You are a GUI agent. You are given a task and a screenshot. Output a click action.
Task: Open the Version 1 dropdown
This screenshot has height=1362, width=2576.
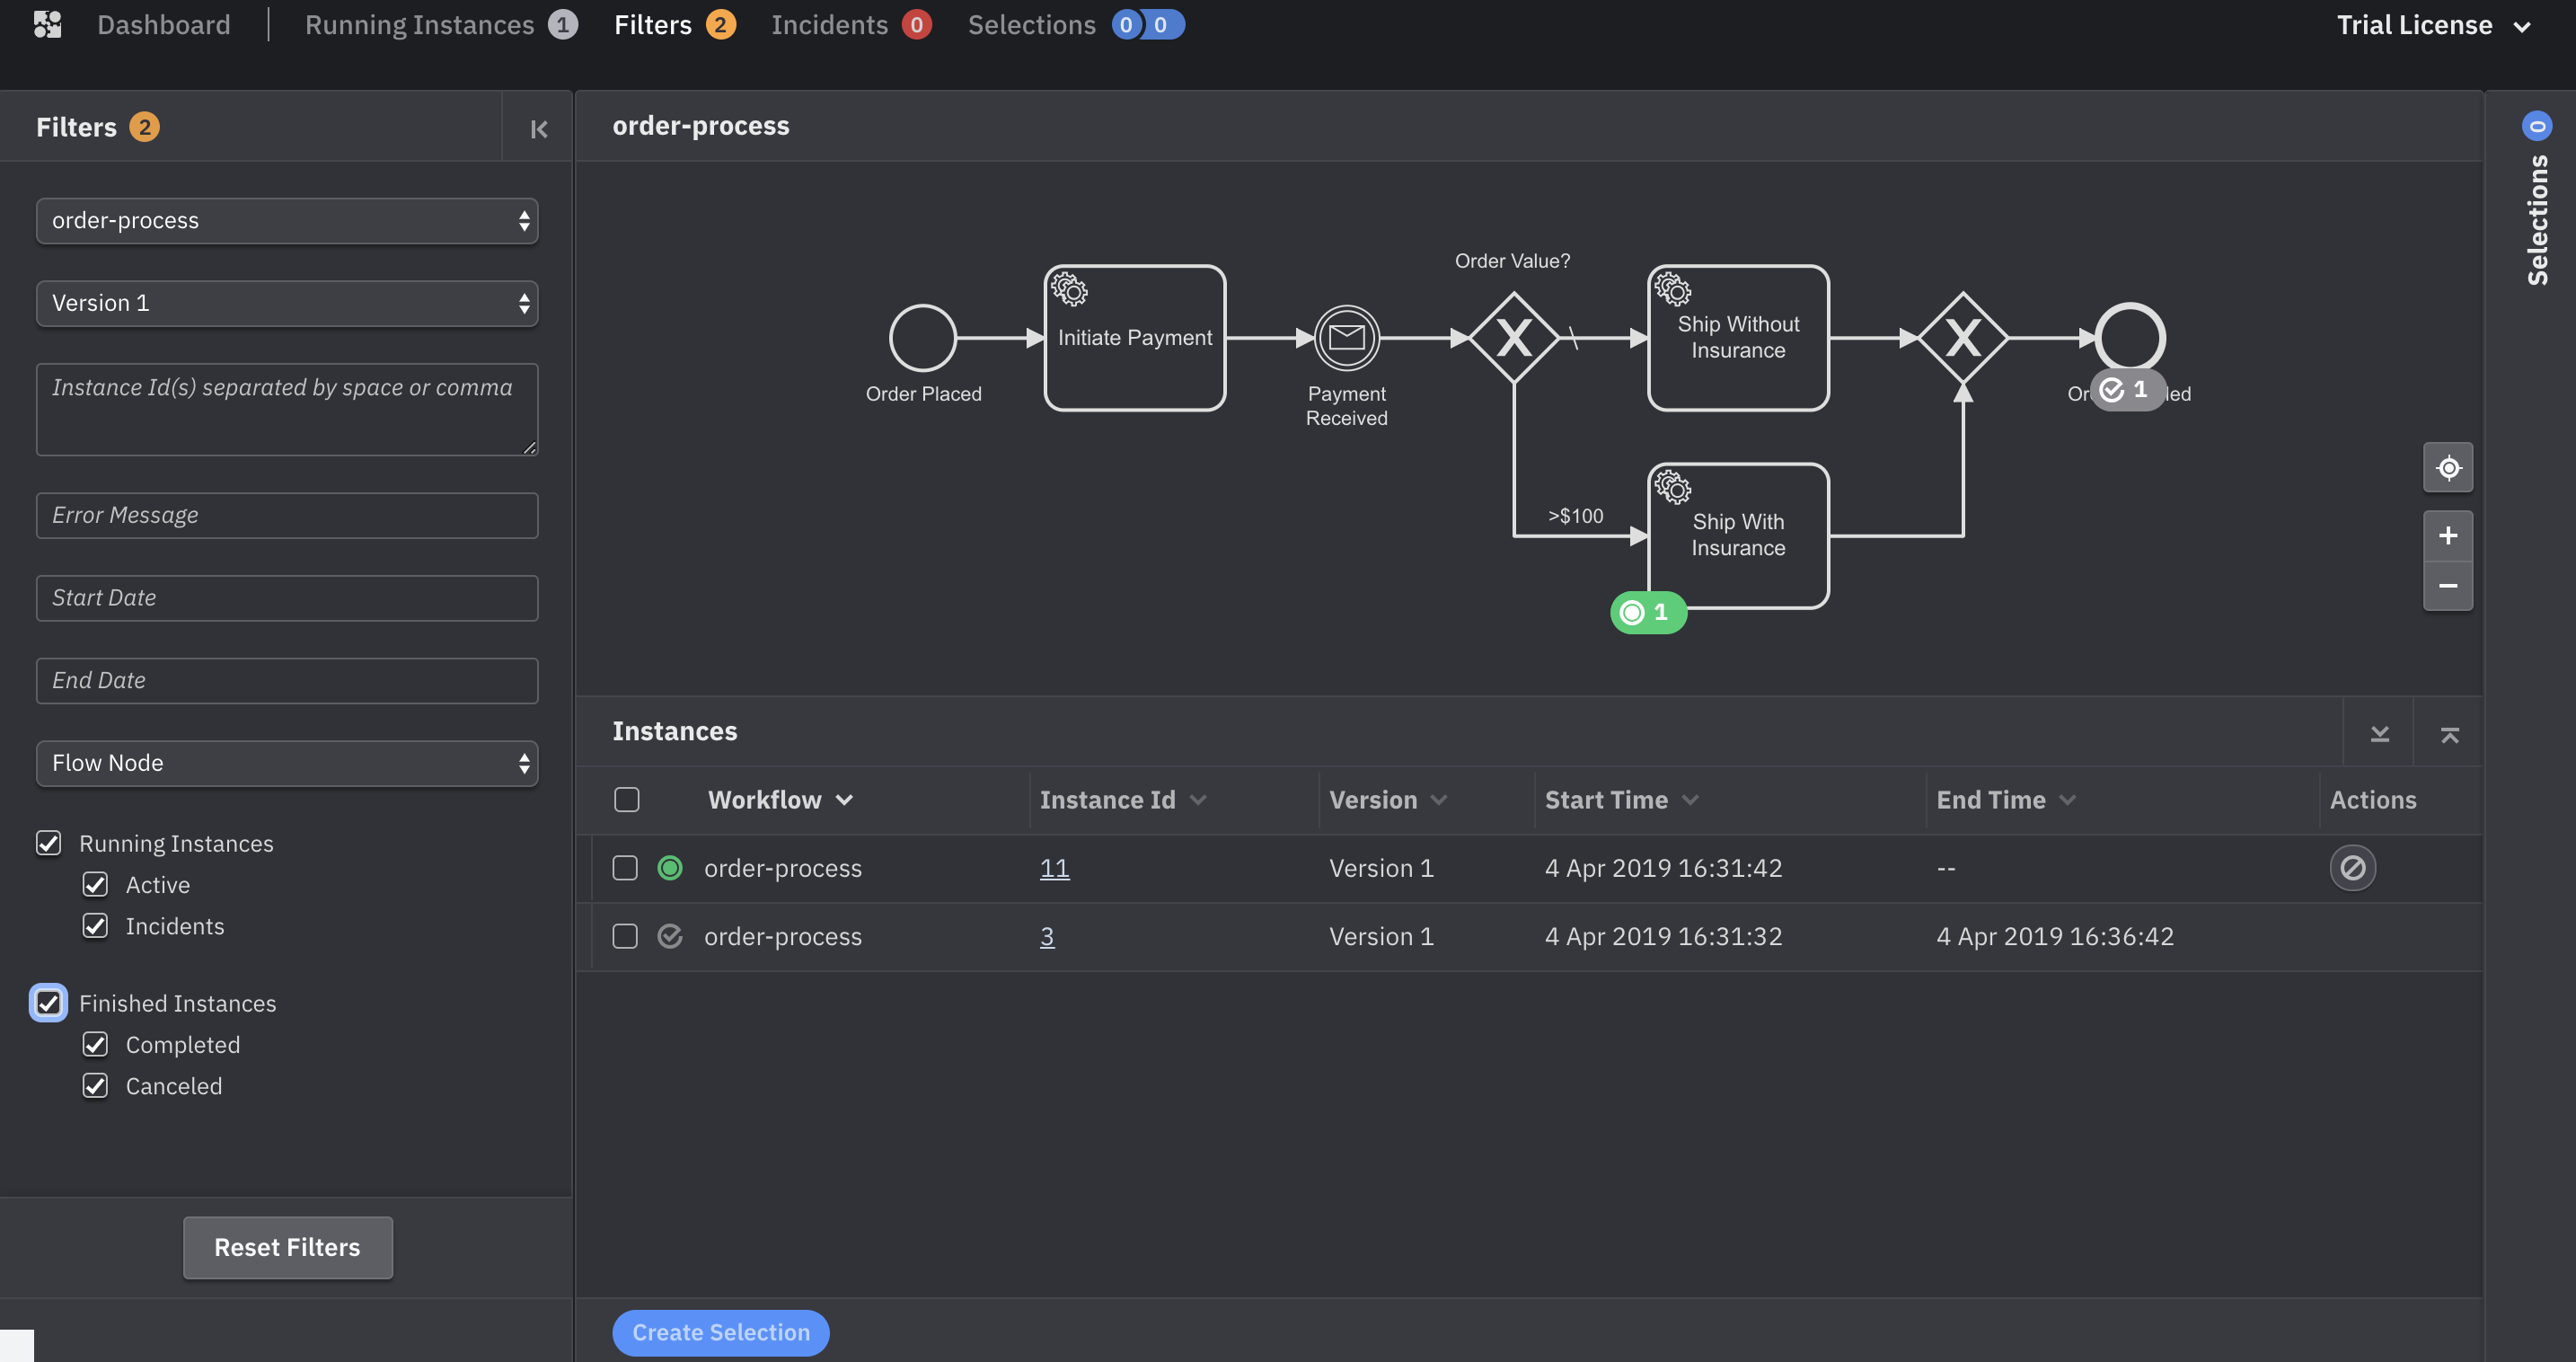[x=287, y=302]
